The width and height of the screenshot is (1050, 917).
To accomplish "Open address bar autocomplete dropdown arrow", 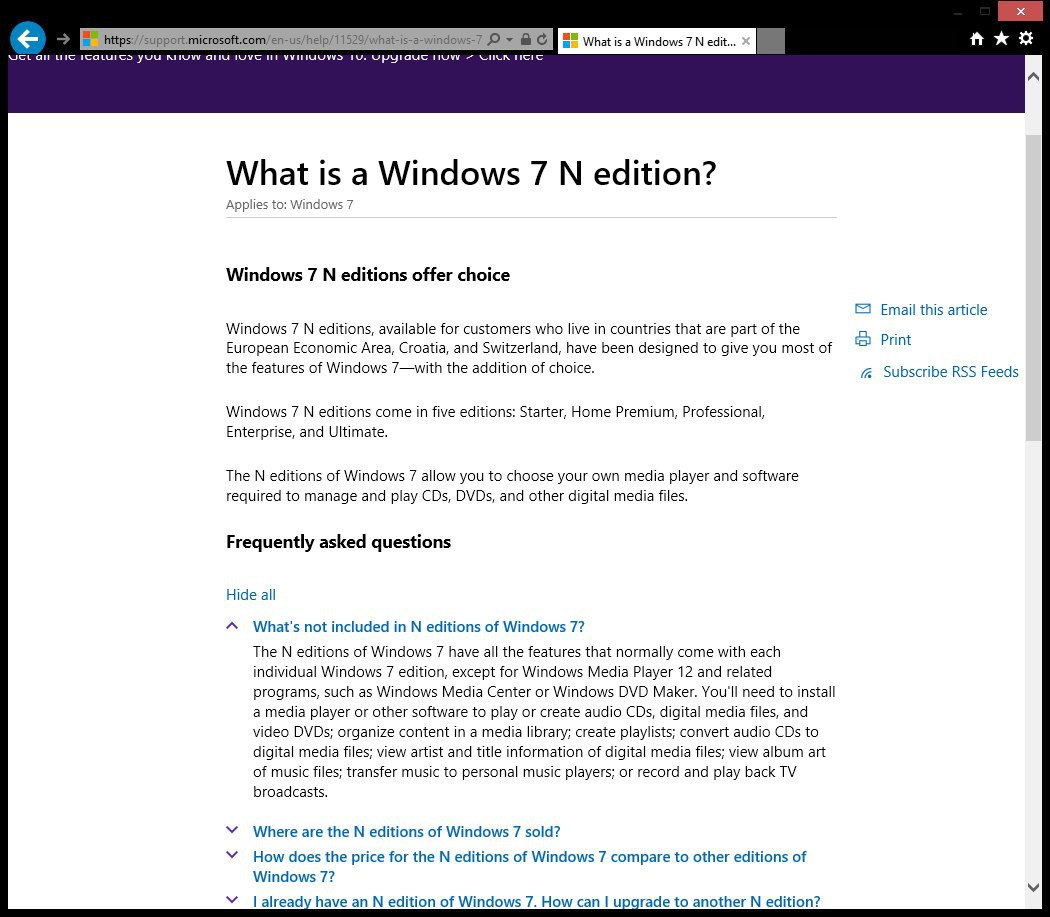I will 510,40.
